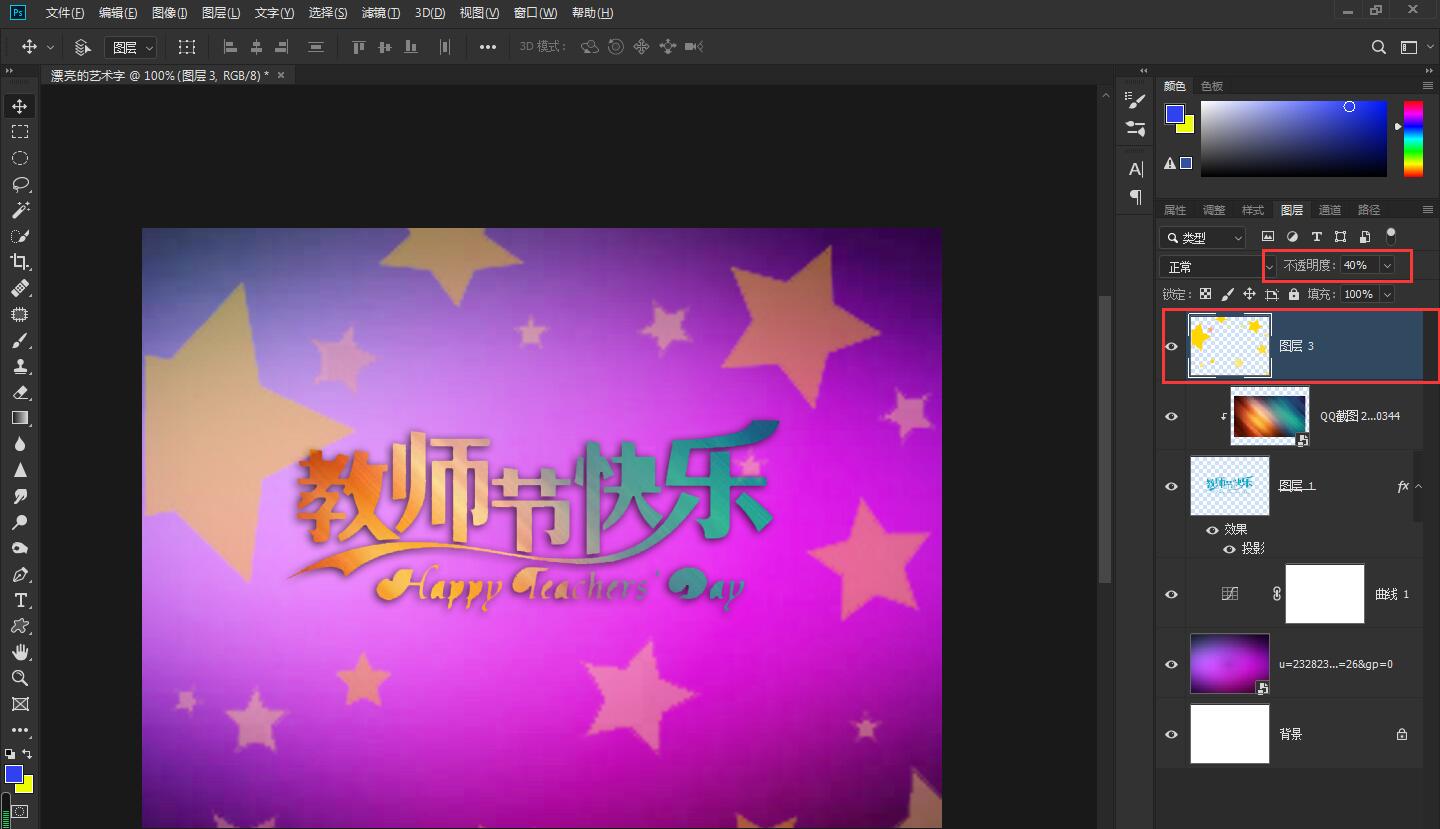Select the Crop tool
The image size is (1440, 829).
click(x=20, y=262)
